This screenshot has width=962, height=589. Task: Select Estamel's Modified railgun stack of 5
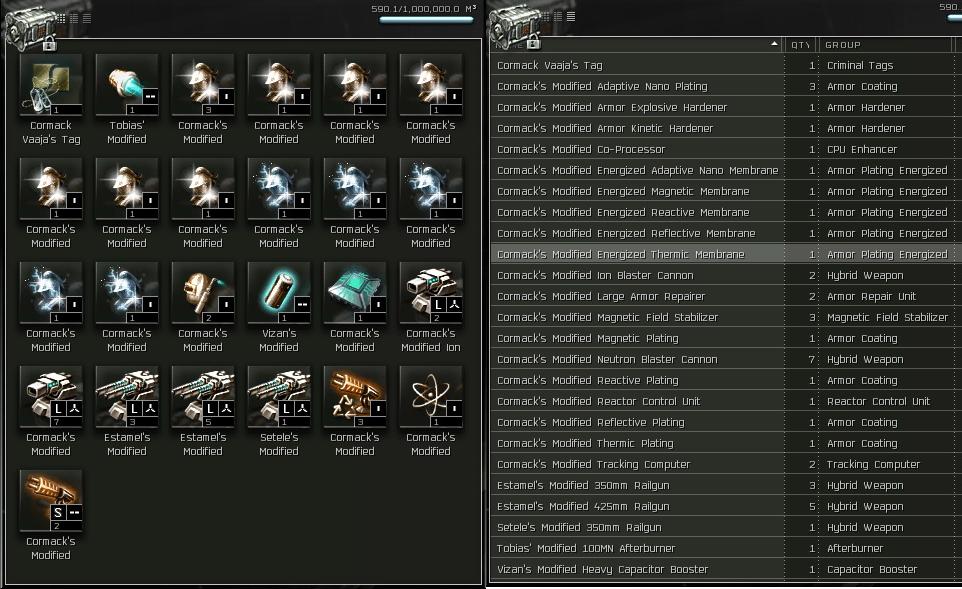click(x=203, y=397)
